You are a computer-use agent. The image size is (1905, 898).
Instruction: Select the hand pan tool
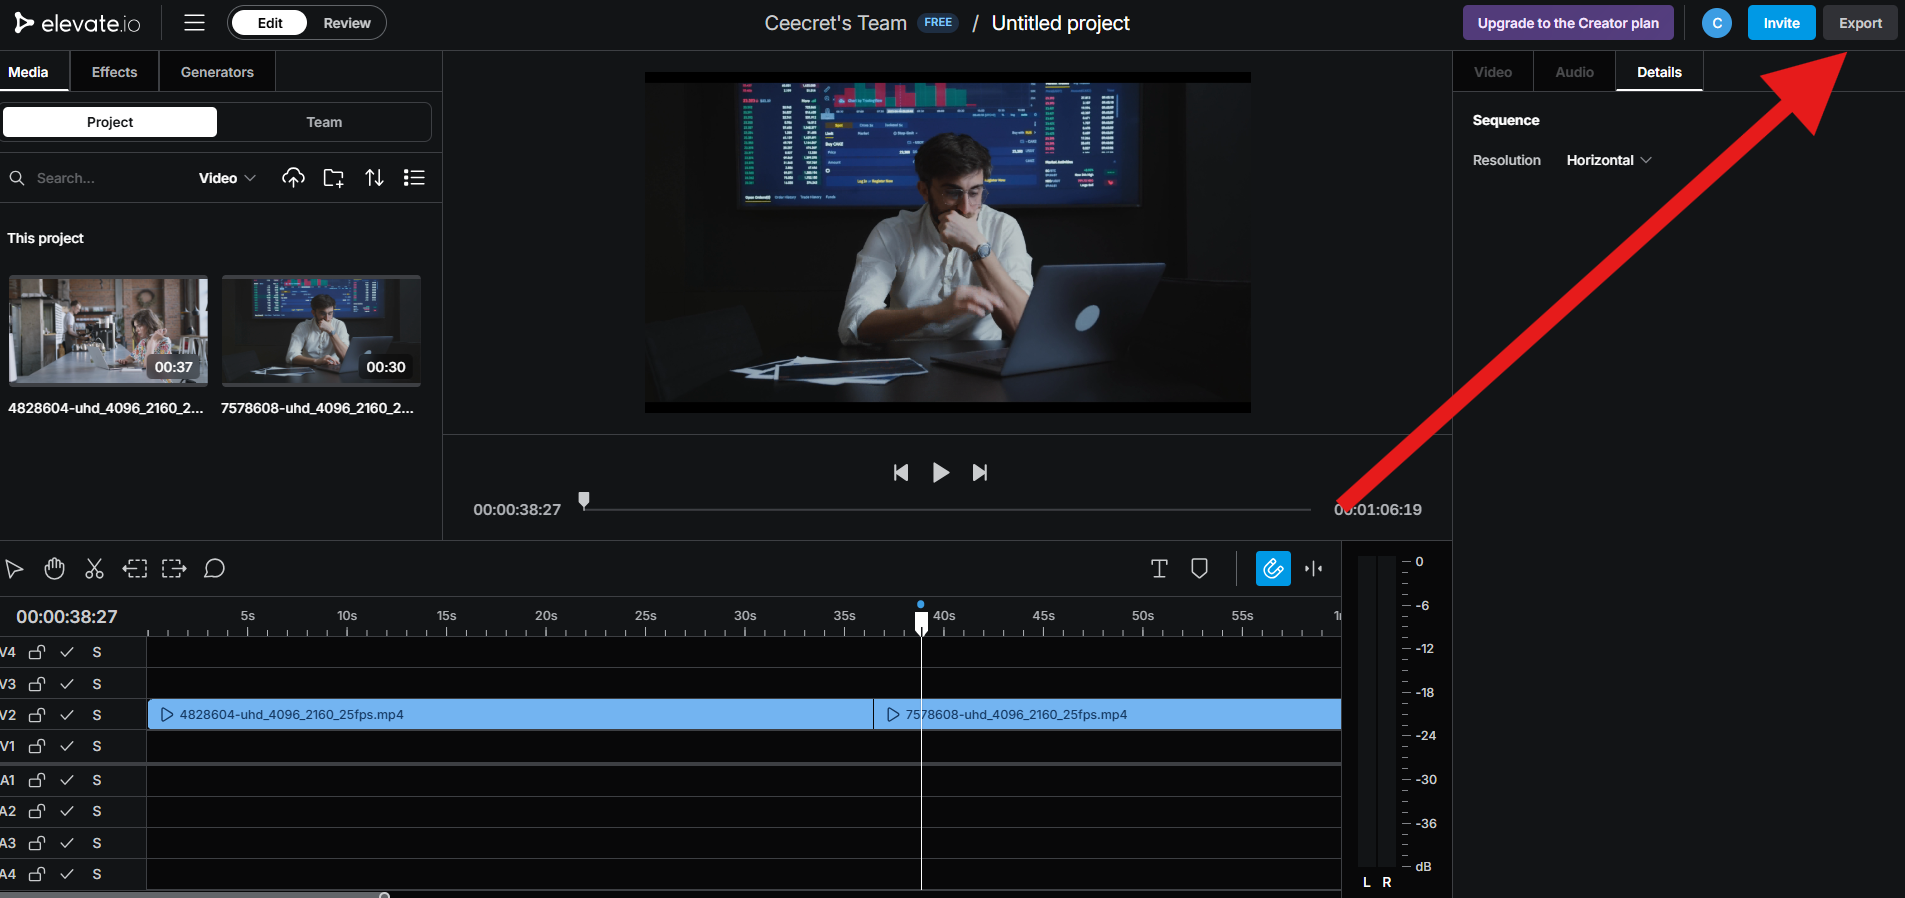click(54, 569)
